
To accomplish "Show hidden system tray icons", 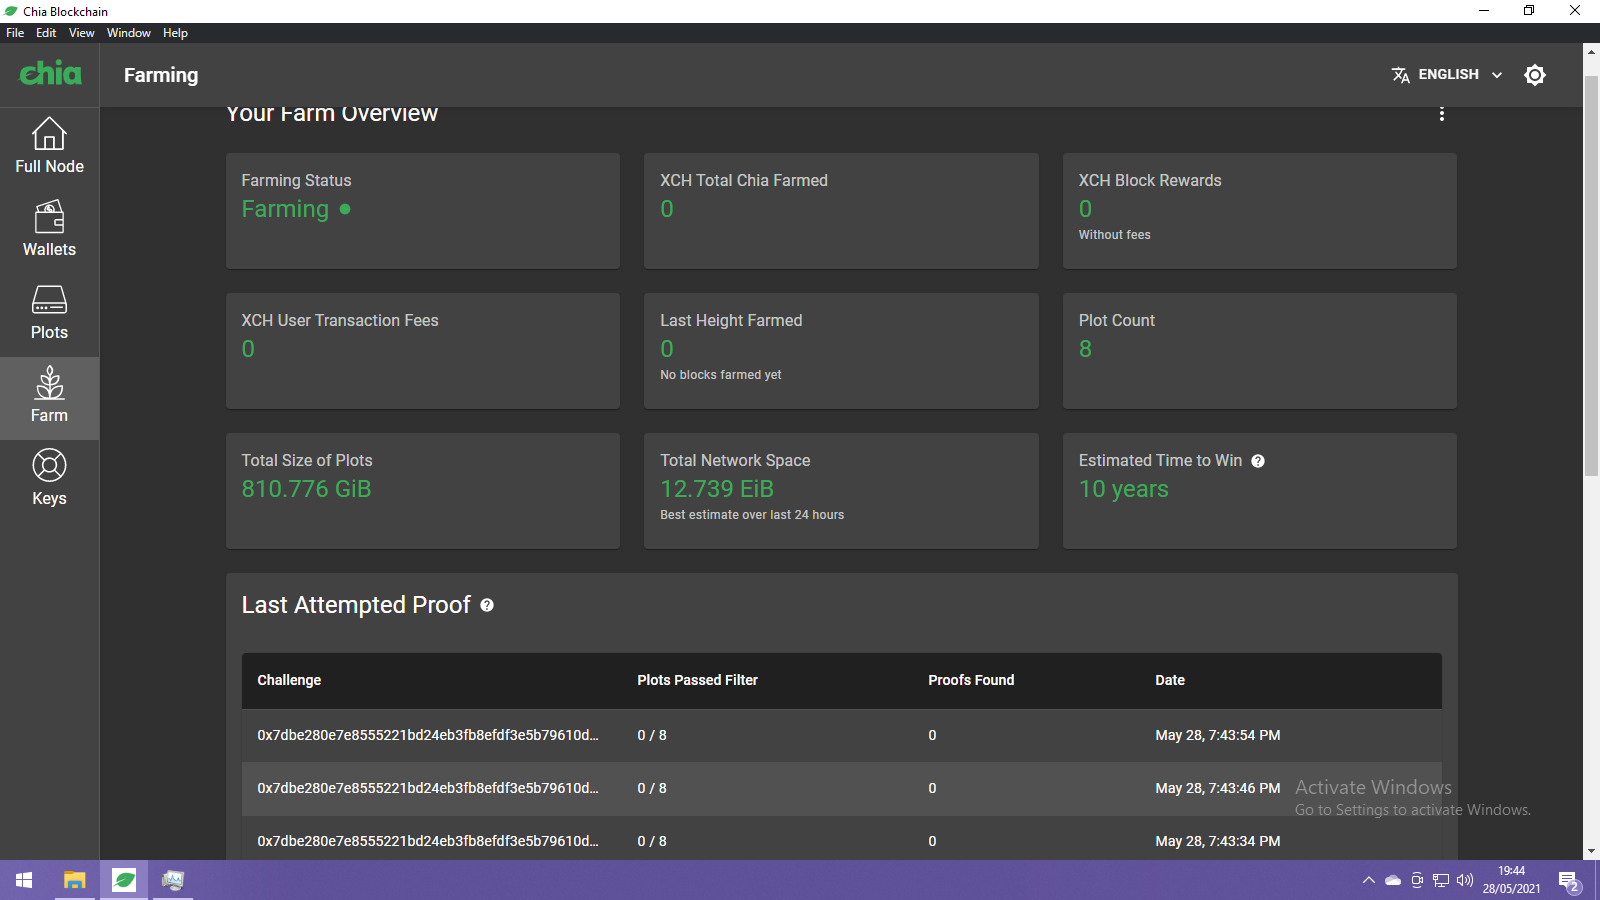I will pyautogui.click(x=1368, y=880).
